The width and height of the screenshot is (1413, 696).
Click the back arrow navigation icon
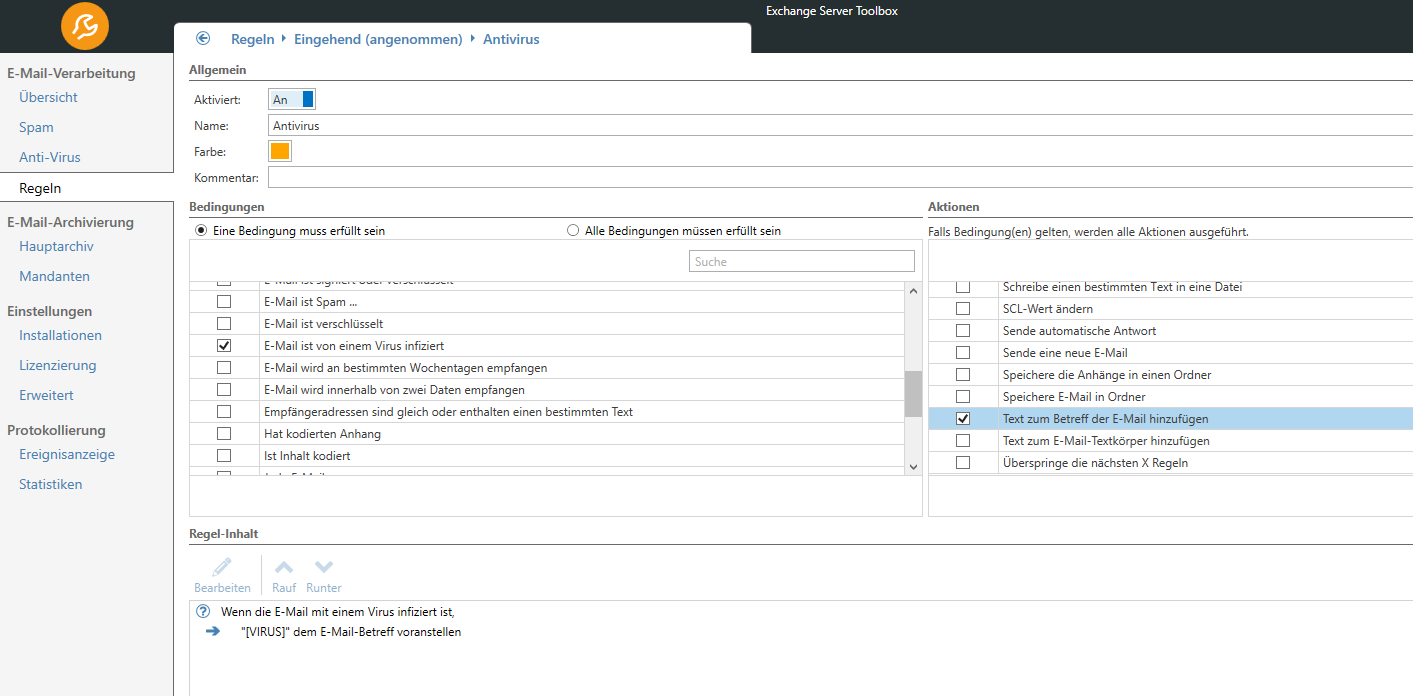pos(203,38)
